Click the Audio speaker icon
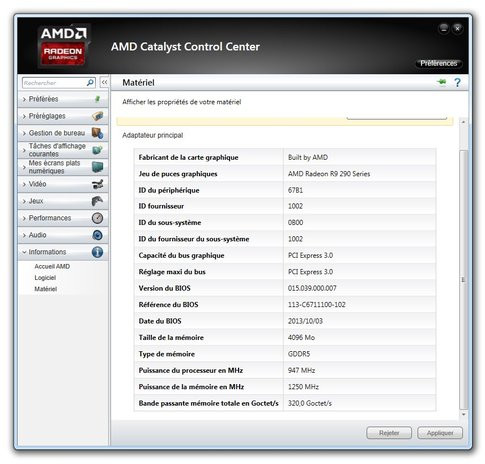Viewport: 485px width, 464px height. (x=97, y=235)
